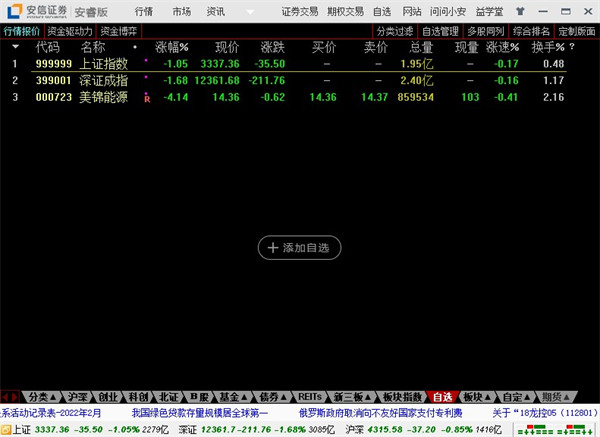Open 问问小安 assistant
Image resolution: width=600 pixels, height=437 pixels.
(448, 12)
